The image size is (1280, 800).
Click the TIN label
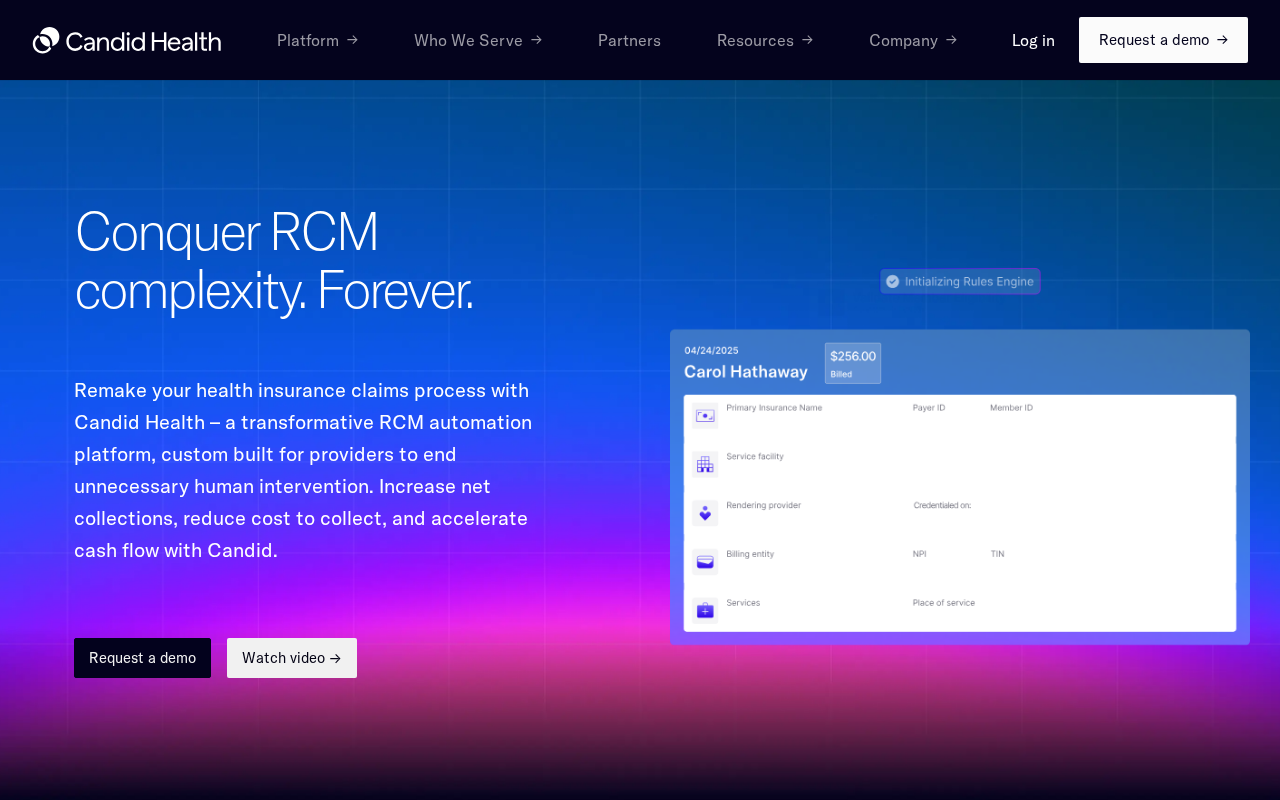point(997,554)
